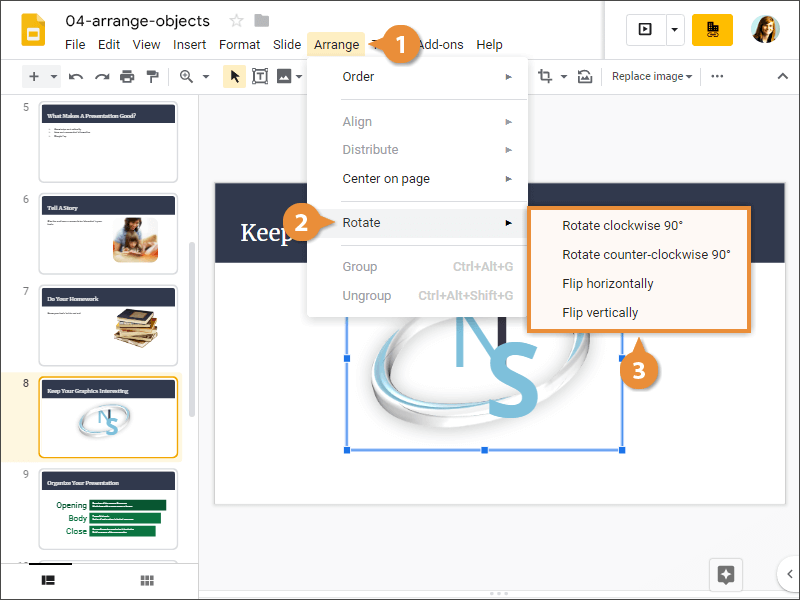Undo the last action
The height and width of the screenshot is (600, 800).
76,77
